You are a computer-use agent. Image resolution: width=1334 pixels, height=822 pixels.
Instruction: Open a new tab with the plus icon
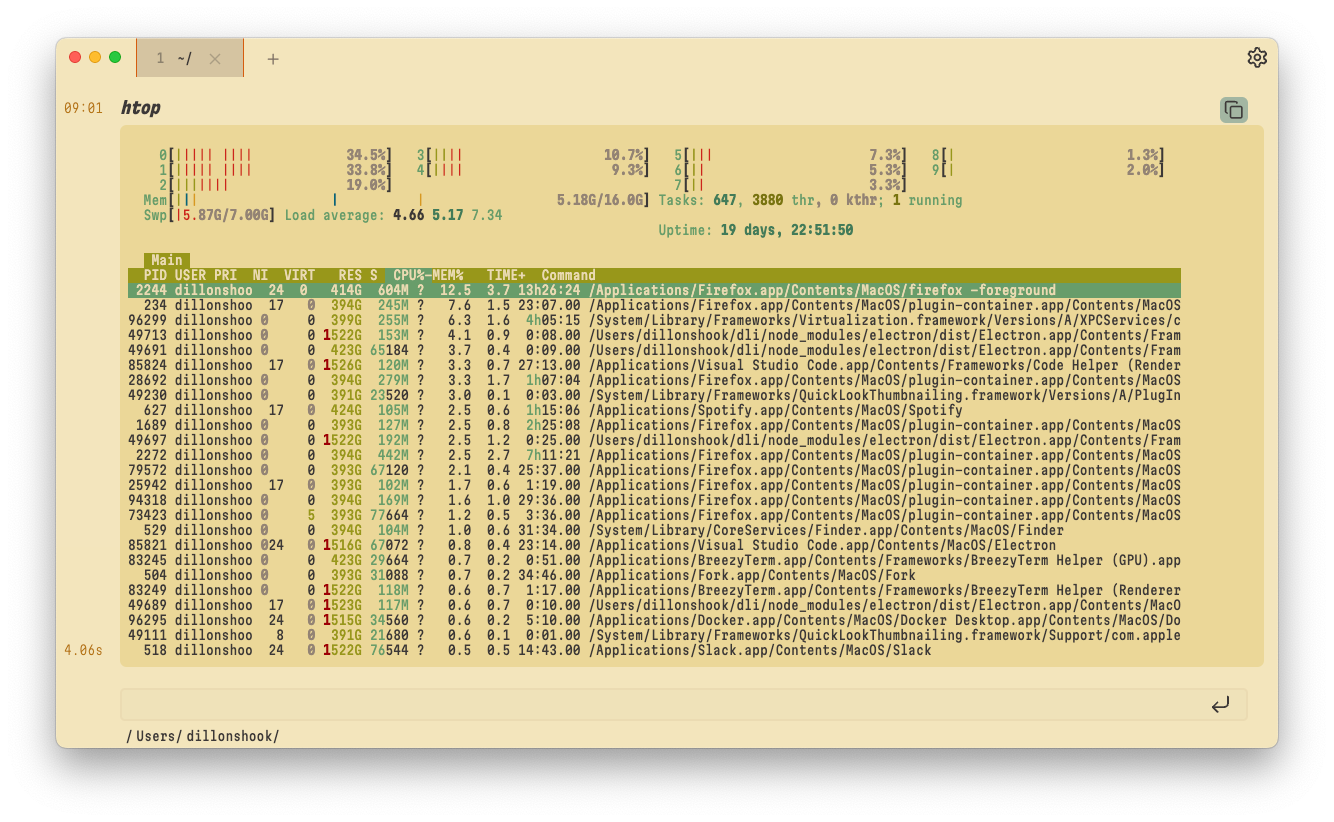coord(272,59)
